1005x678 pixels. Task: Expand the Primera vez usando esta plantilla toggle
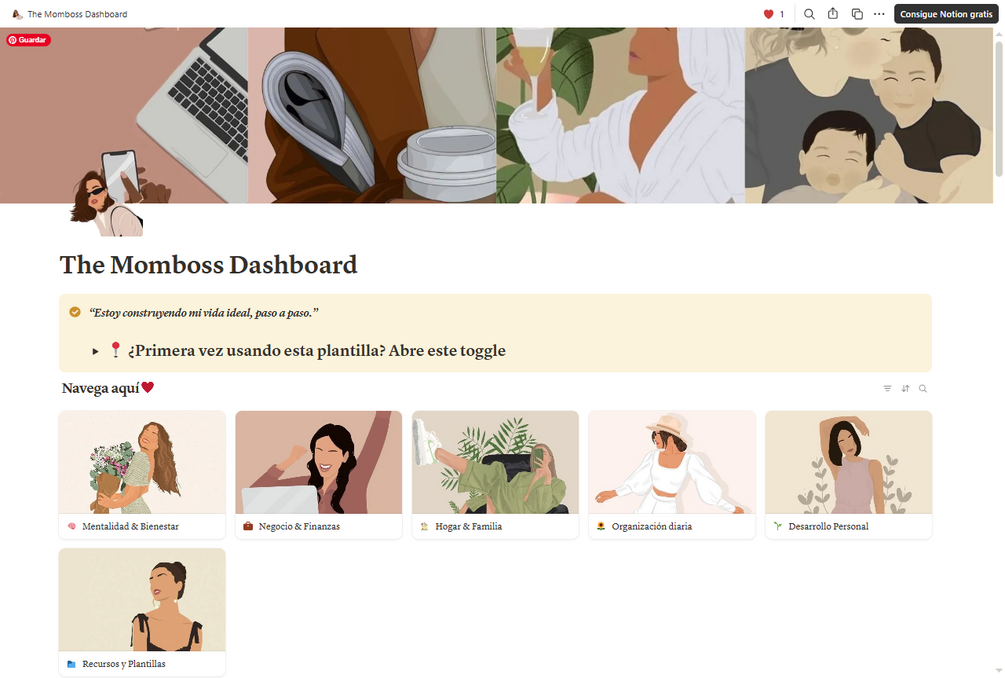coord(95,351)
